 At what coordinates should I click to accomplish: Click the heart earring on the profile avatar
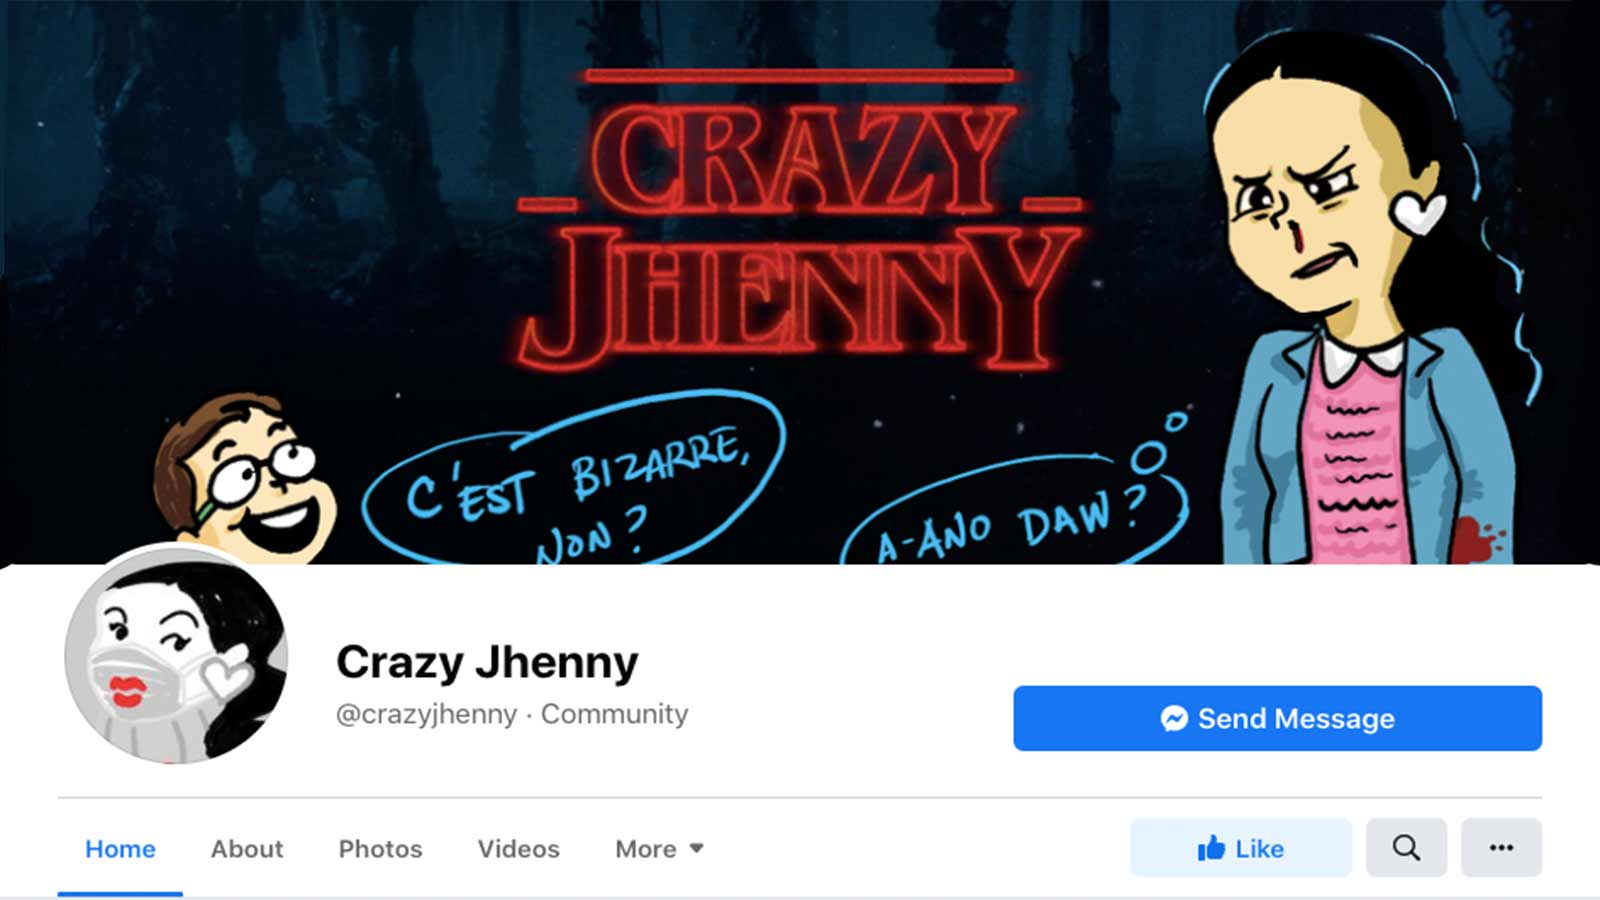coord(226,668)
